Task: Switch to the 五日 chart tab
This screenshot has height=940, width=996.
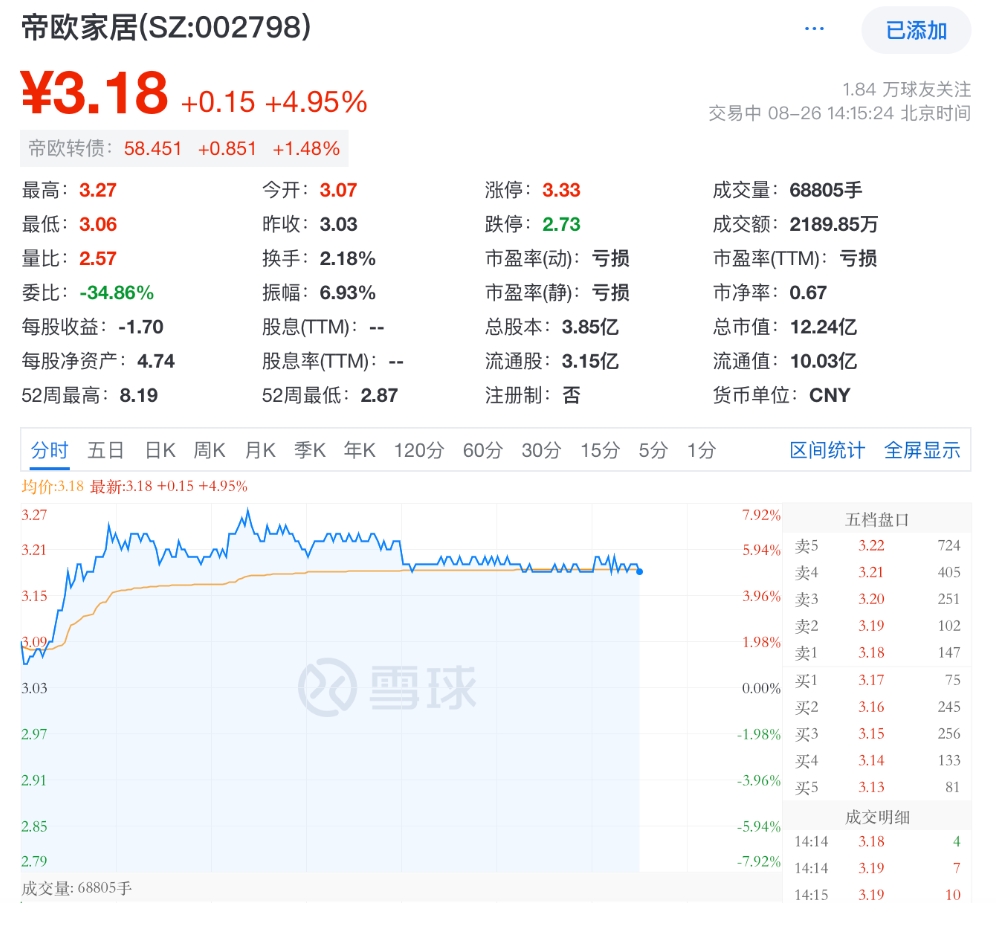Action: click(105, 450)
